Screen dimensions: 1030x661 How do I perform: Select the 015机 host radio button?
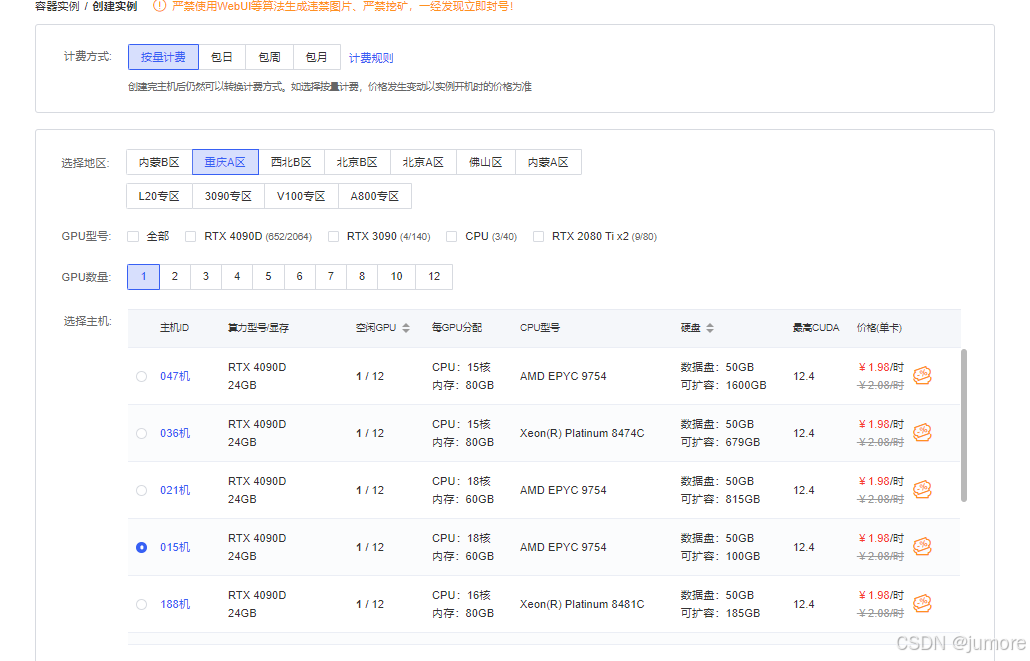tap(141, 547)
